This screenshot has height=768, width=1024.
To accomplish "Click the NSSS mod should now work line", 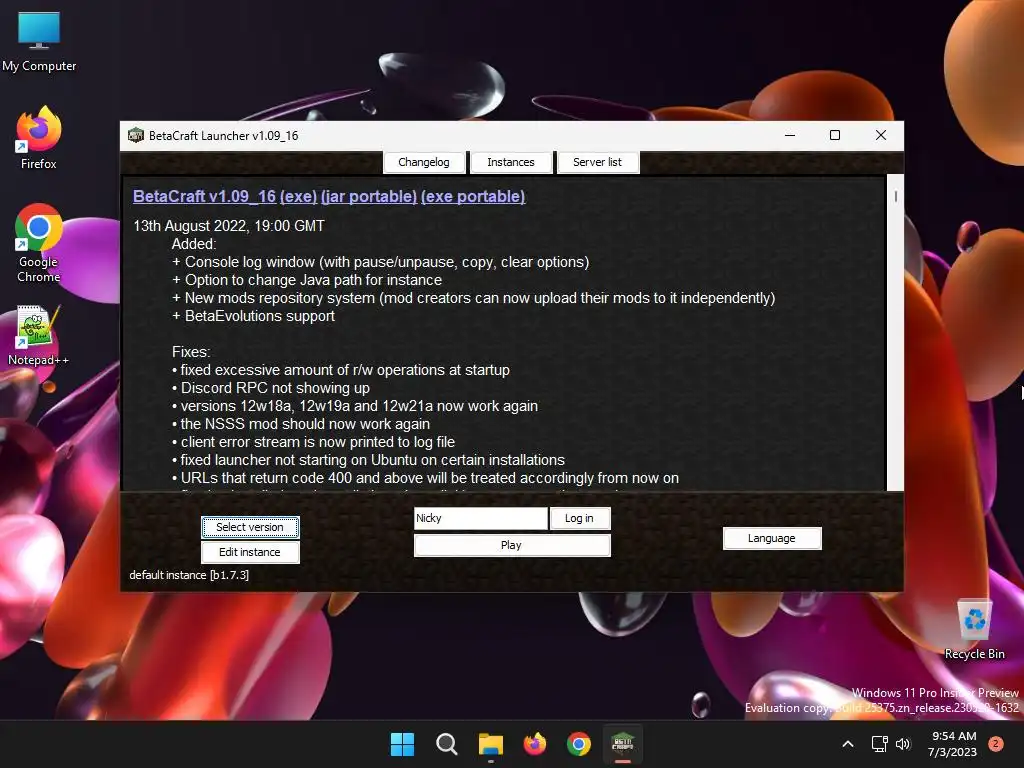I will (300, 424).
